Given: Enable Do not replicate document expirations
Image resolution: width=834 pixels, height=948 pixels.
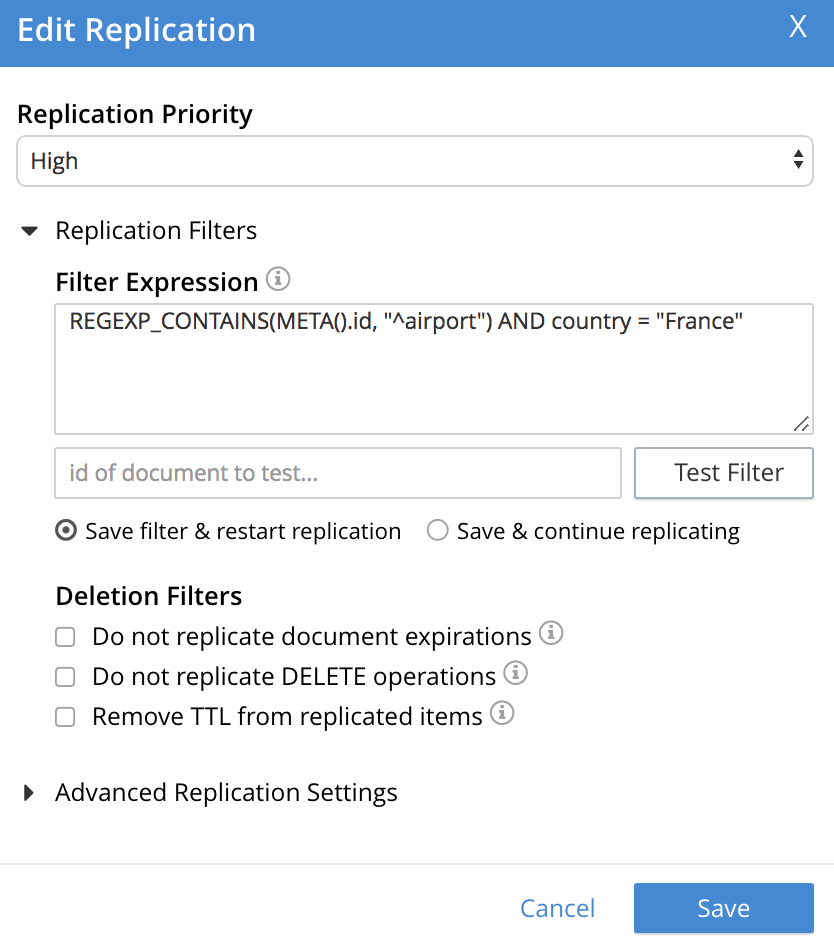Looking at the screenshot, I should coord(66,637).
